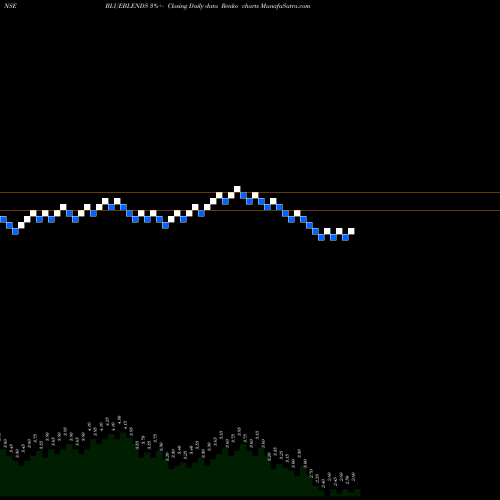Click the "BLUEBLENDS 3%+-" chart title text
The height and width of the screenshot is (500, 500).
coord(134,6)
